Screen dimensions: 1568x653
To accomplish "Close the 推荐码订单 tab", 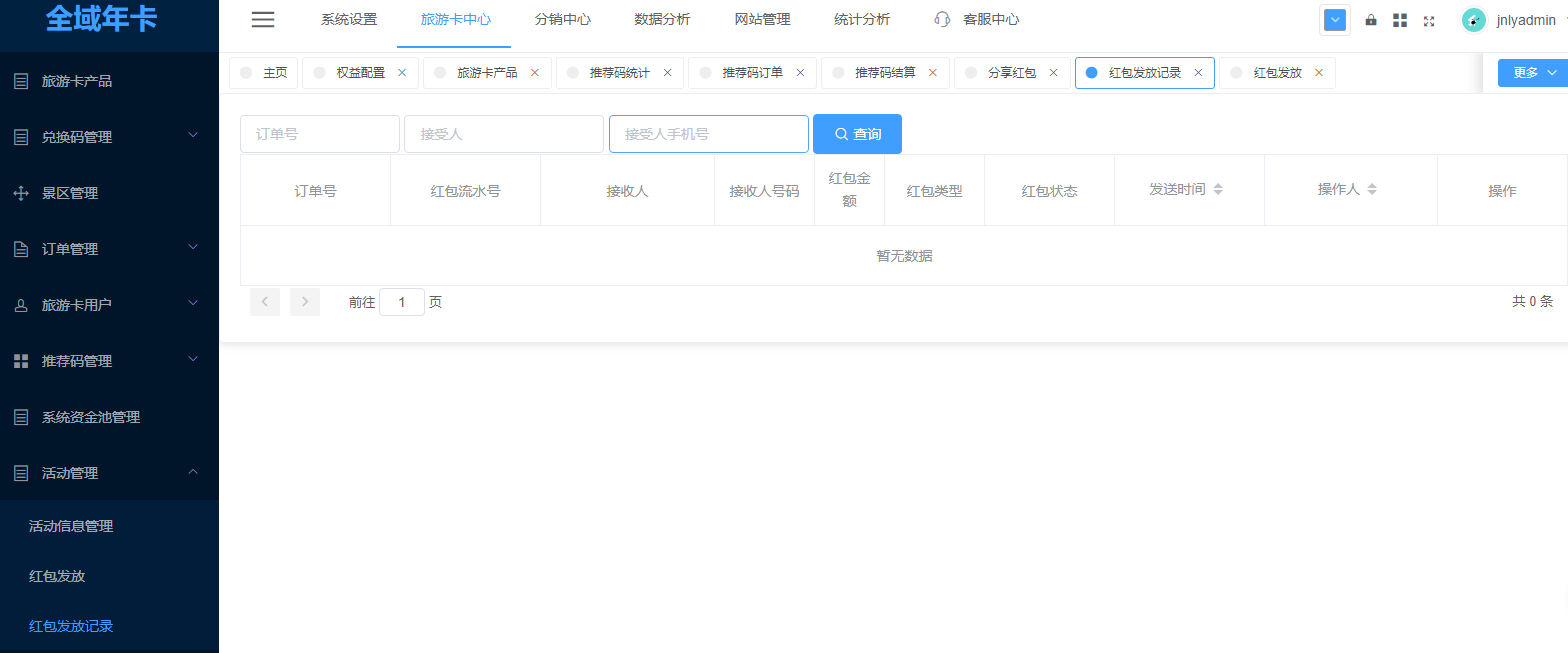I will click(800, 73).
